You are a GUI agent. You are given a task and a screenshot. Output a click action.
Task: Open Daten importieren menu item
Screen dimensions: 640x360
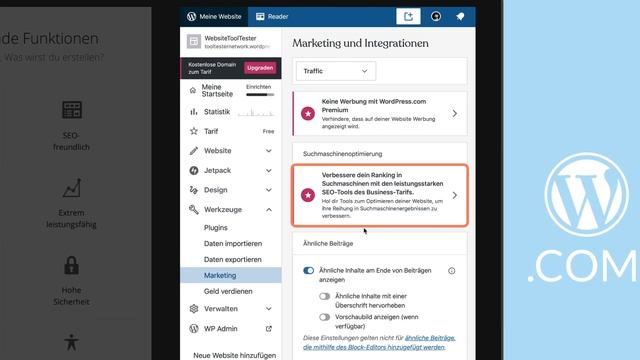tap(233, 243)
